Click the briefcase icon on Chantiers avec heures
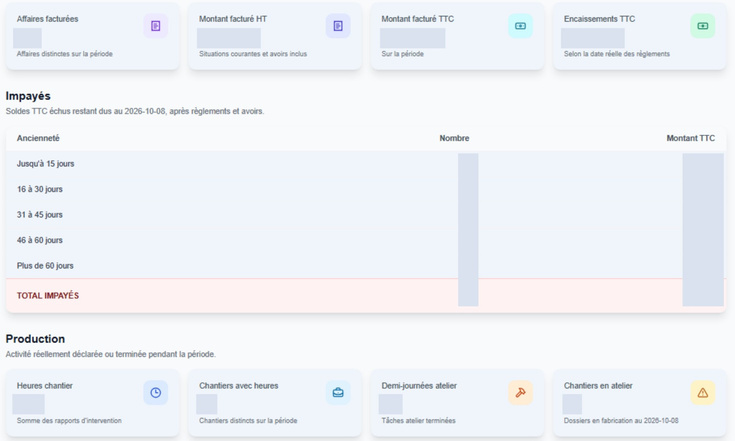Viewport: 735px width, 441px height. [x=338, y=393]
